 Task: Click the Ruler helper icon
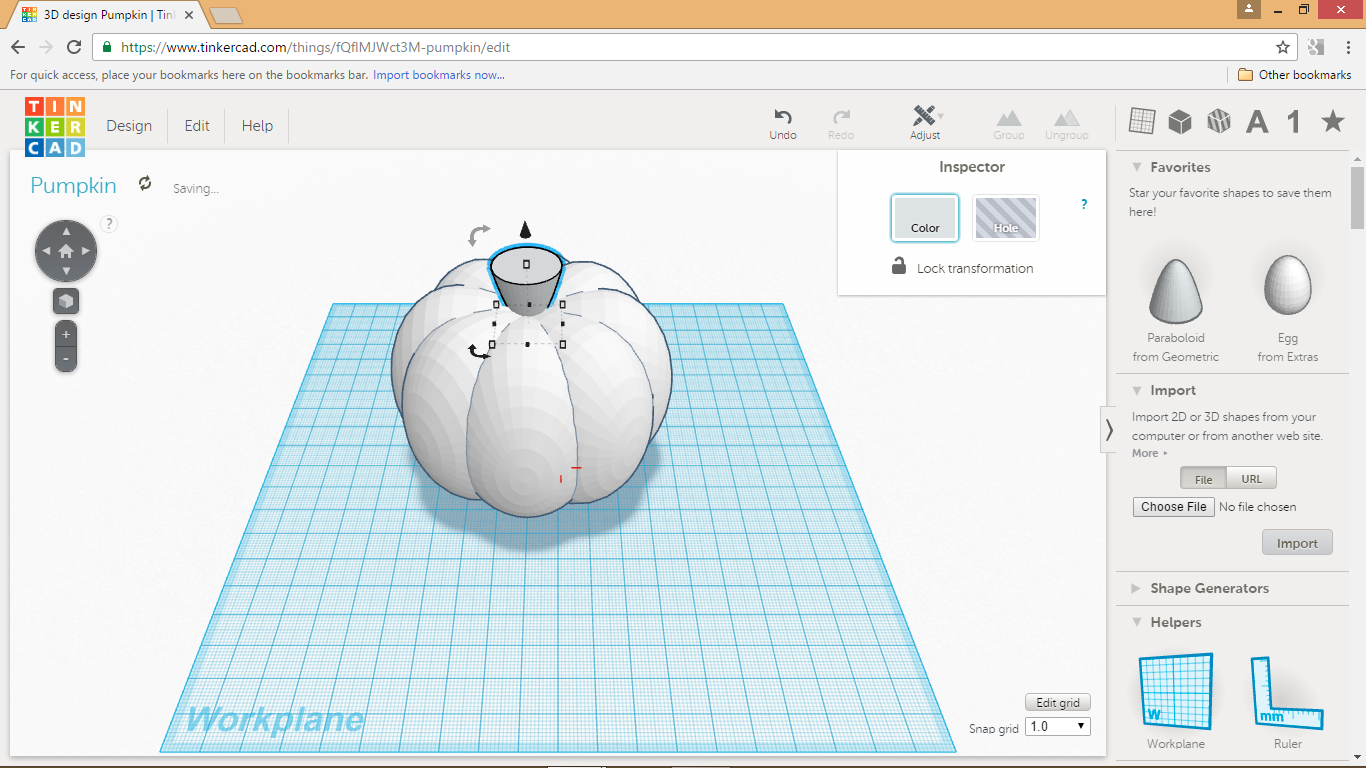(x=1287, y=690)
